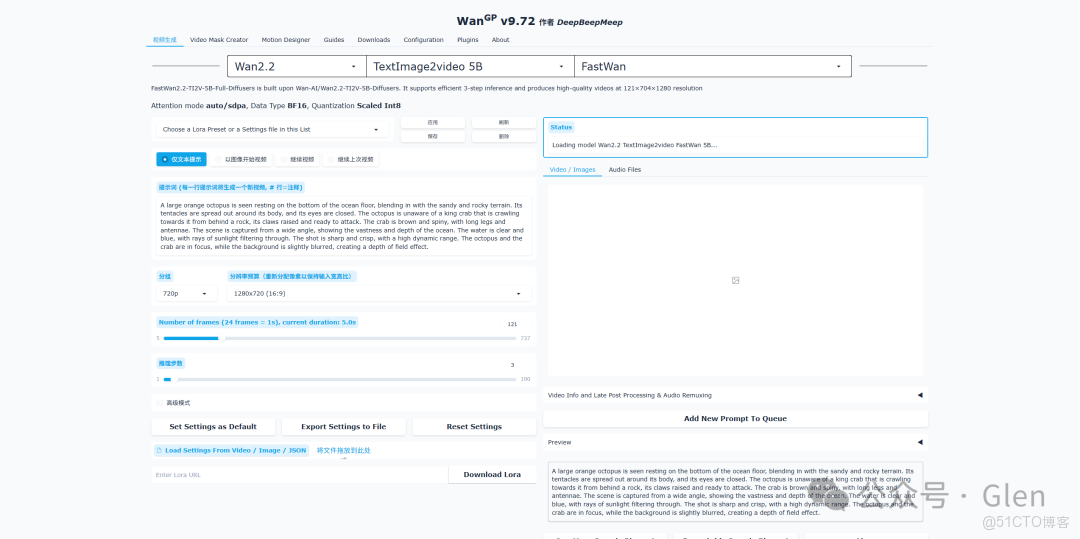
Task: Click Add New Prompt To Queue
Action: coord(735,419)
